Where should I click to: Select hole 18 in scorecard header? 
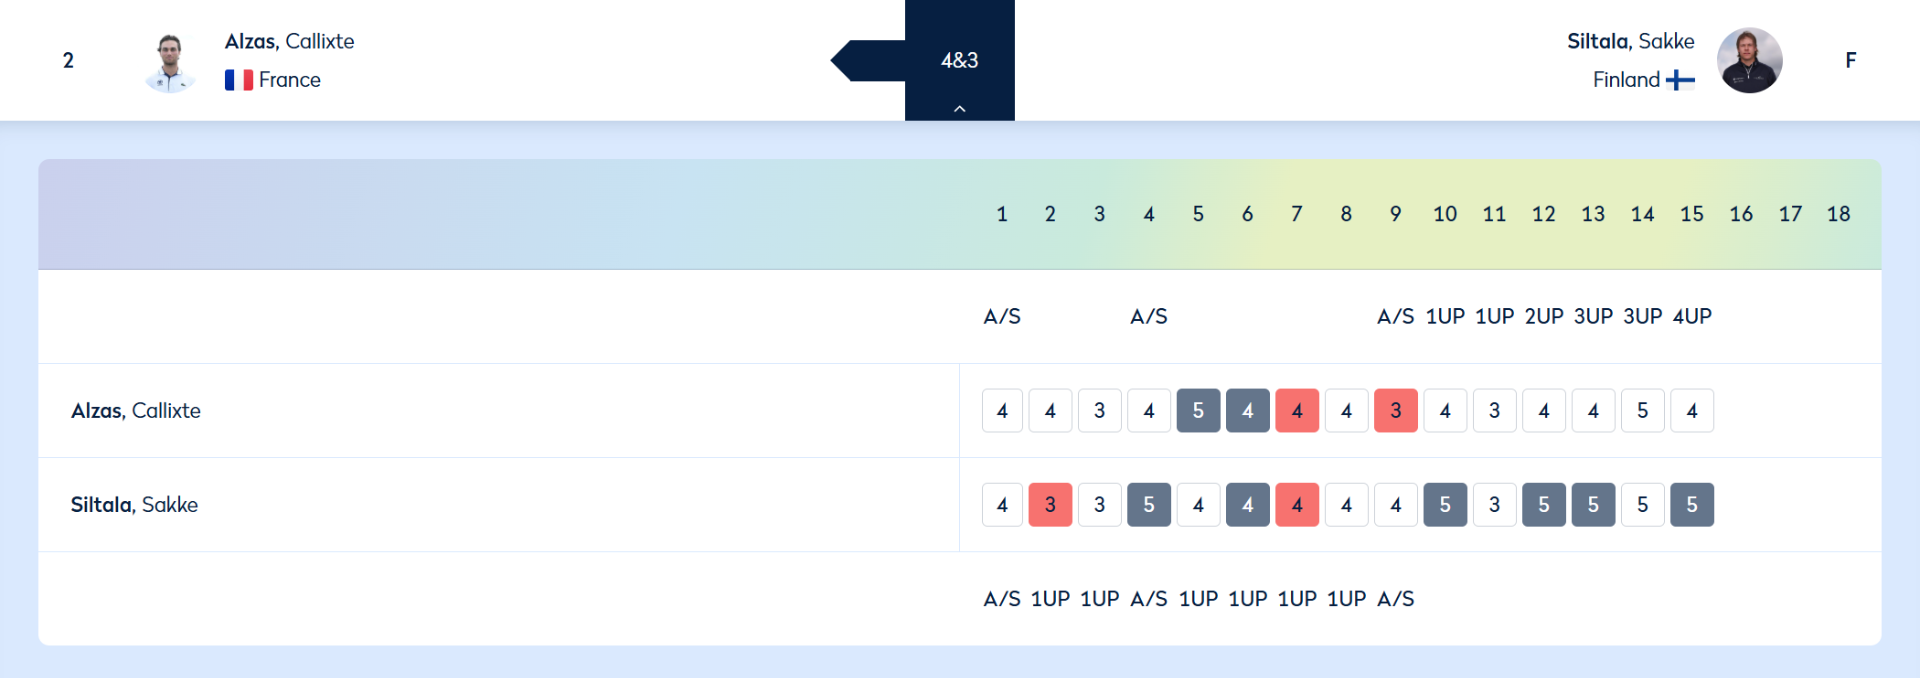pyautogui.click(x=1838, y=214)
